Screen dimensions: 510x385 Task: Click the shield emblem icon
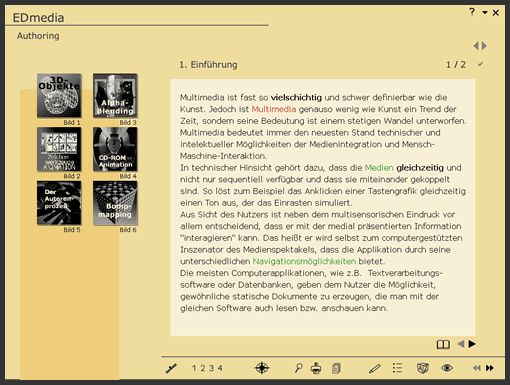[x=423, y=368]
